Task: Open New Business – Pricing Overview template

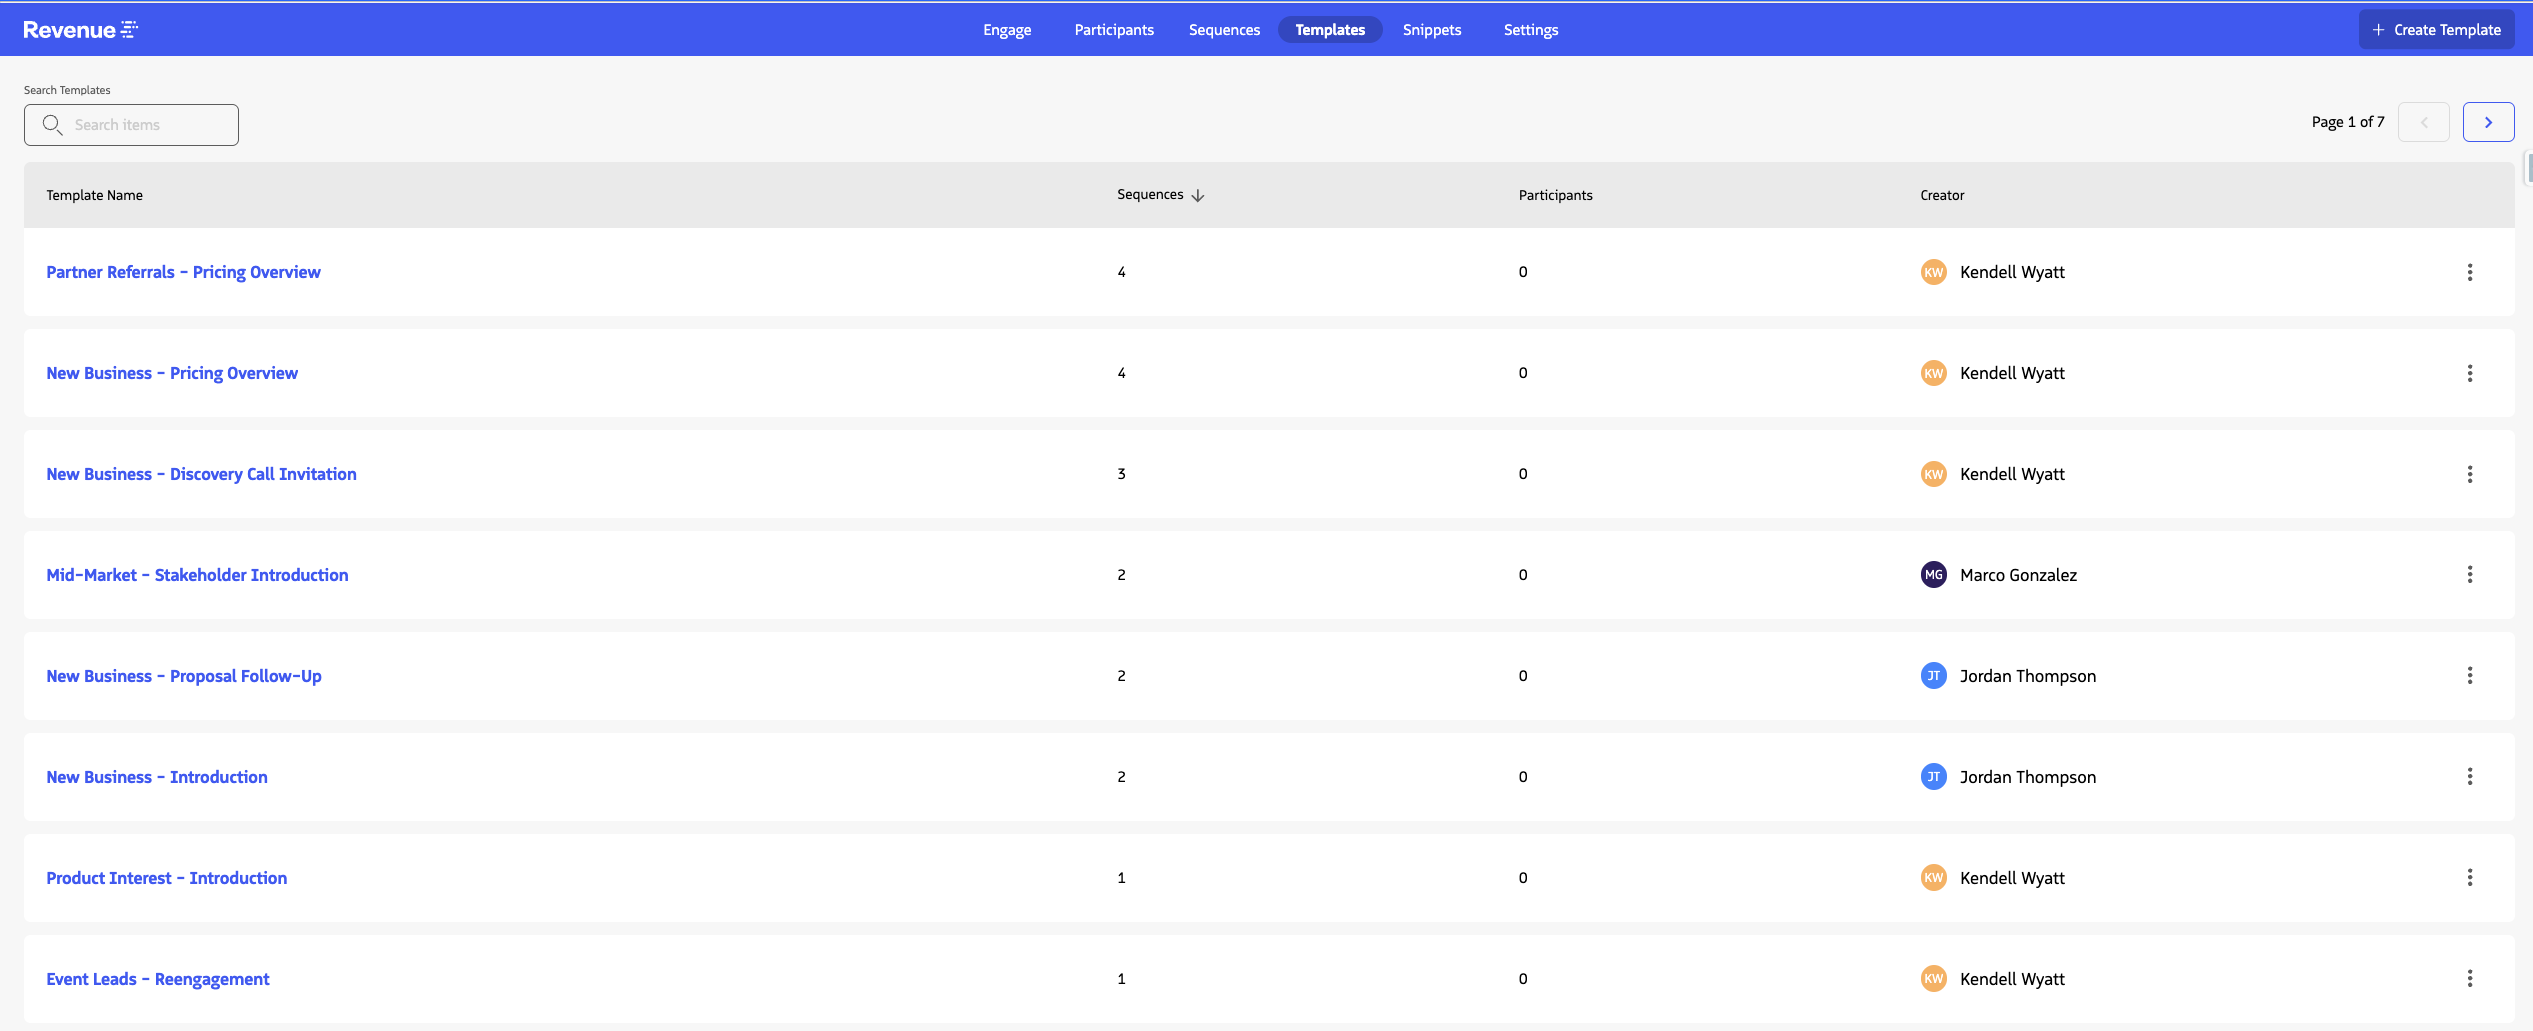Action: point(172,373)
